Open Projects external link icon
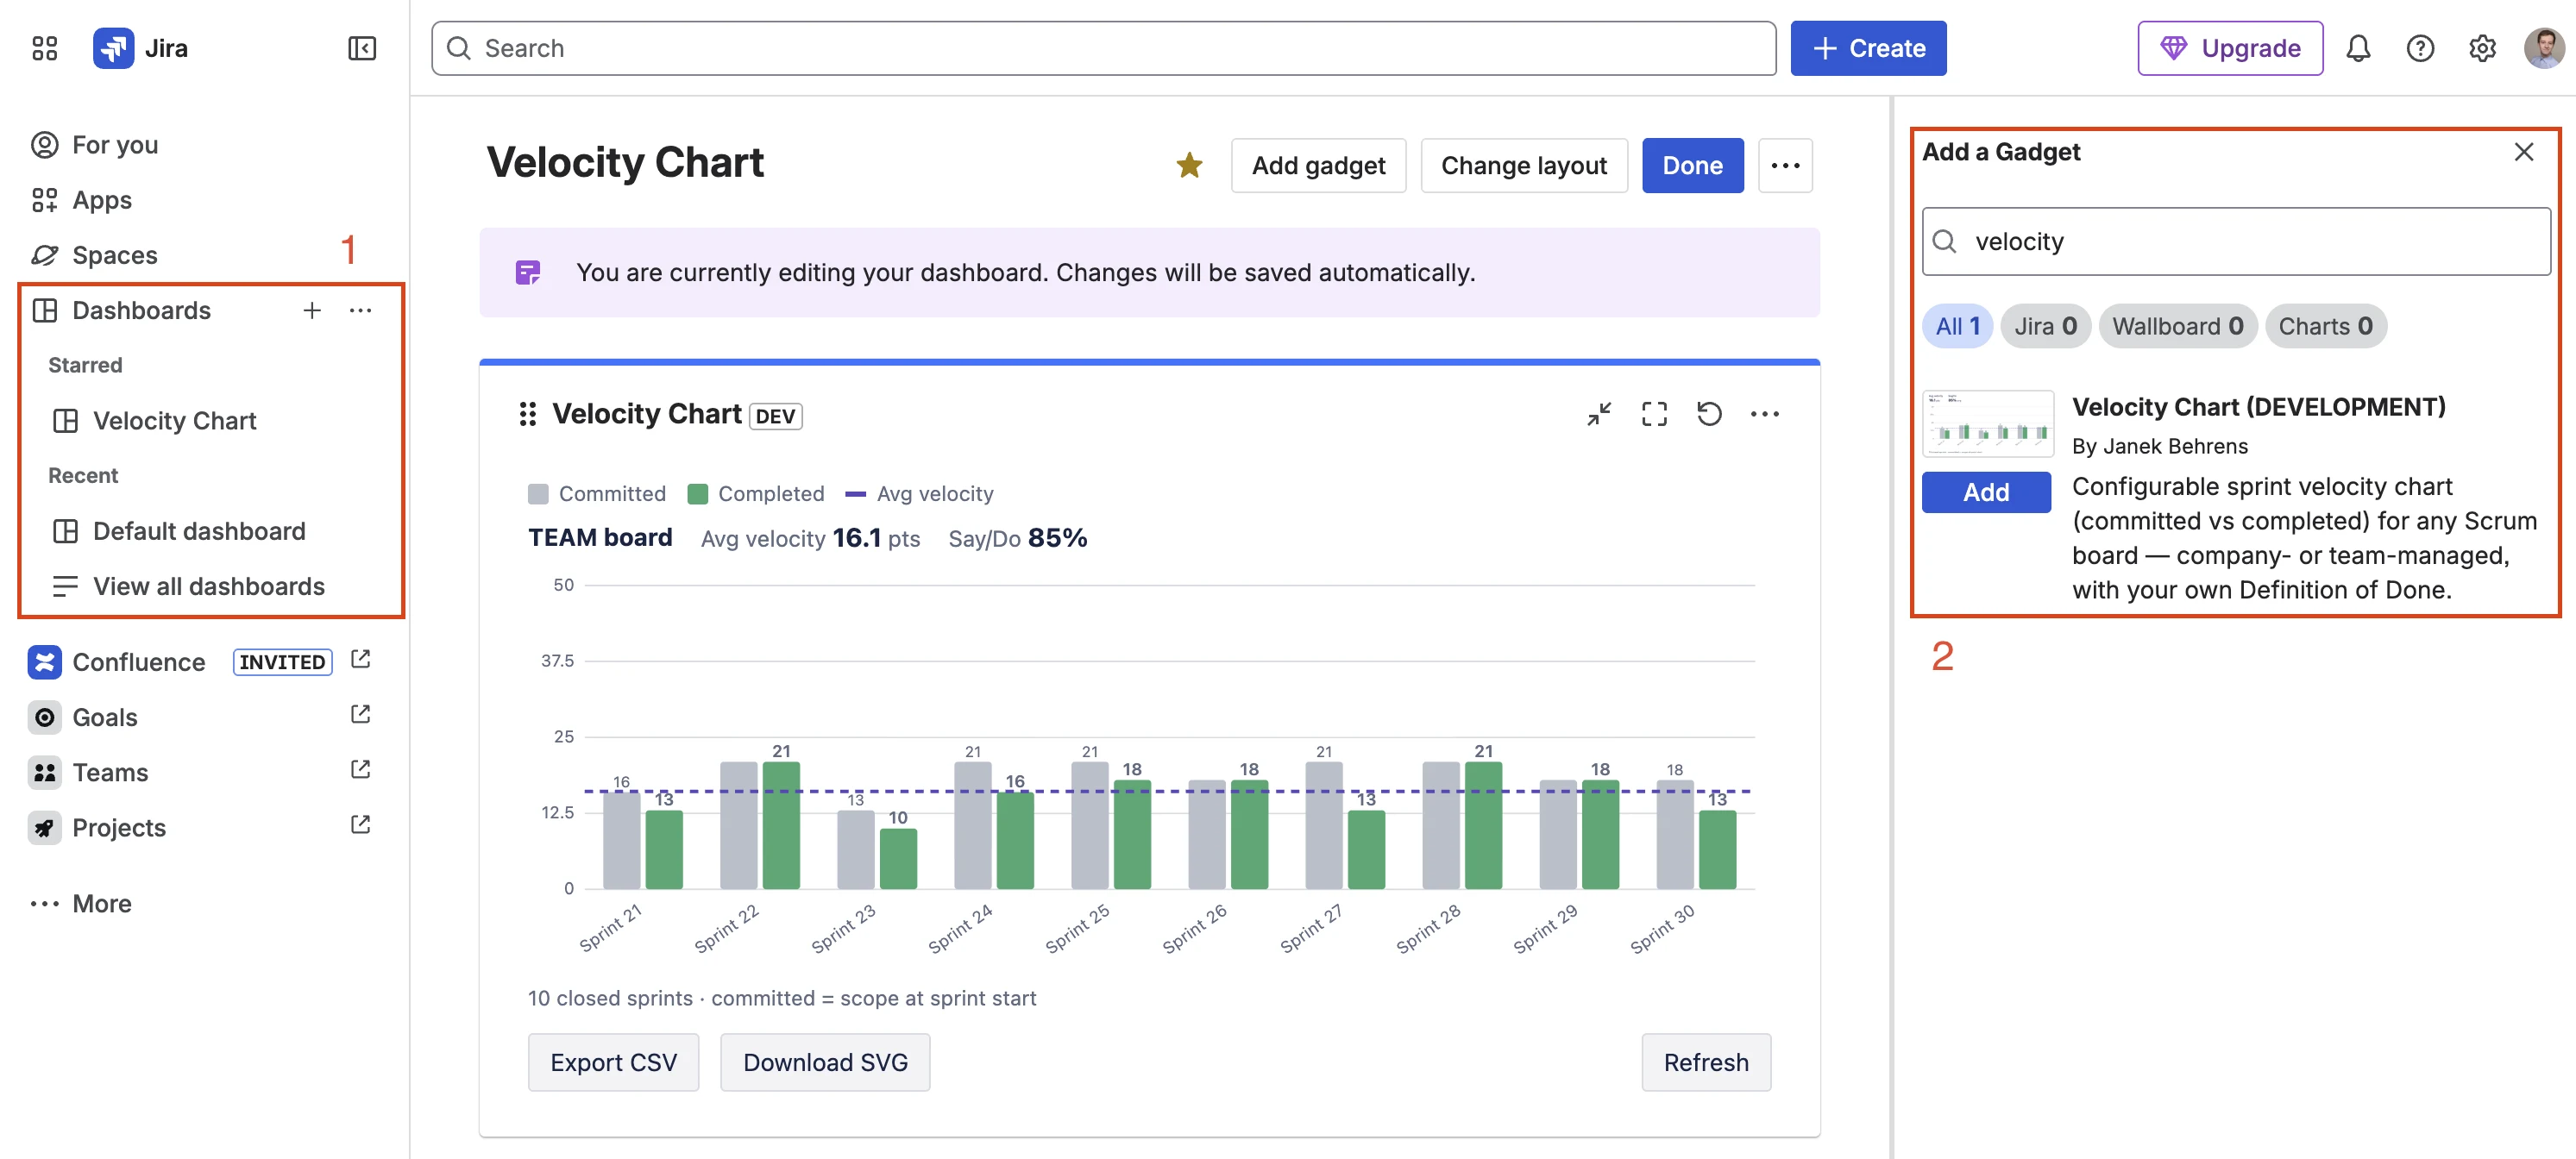This screenshot has height=1159, width=2576. coord(361,824)
